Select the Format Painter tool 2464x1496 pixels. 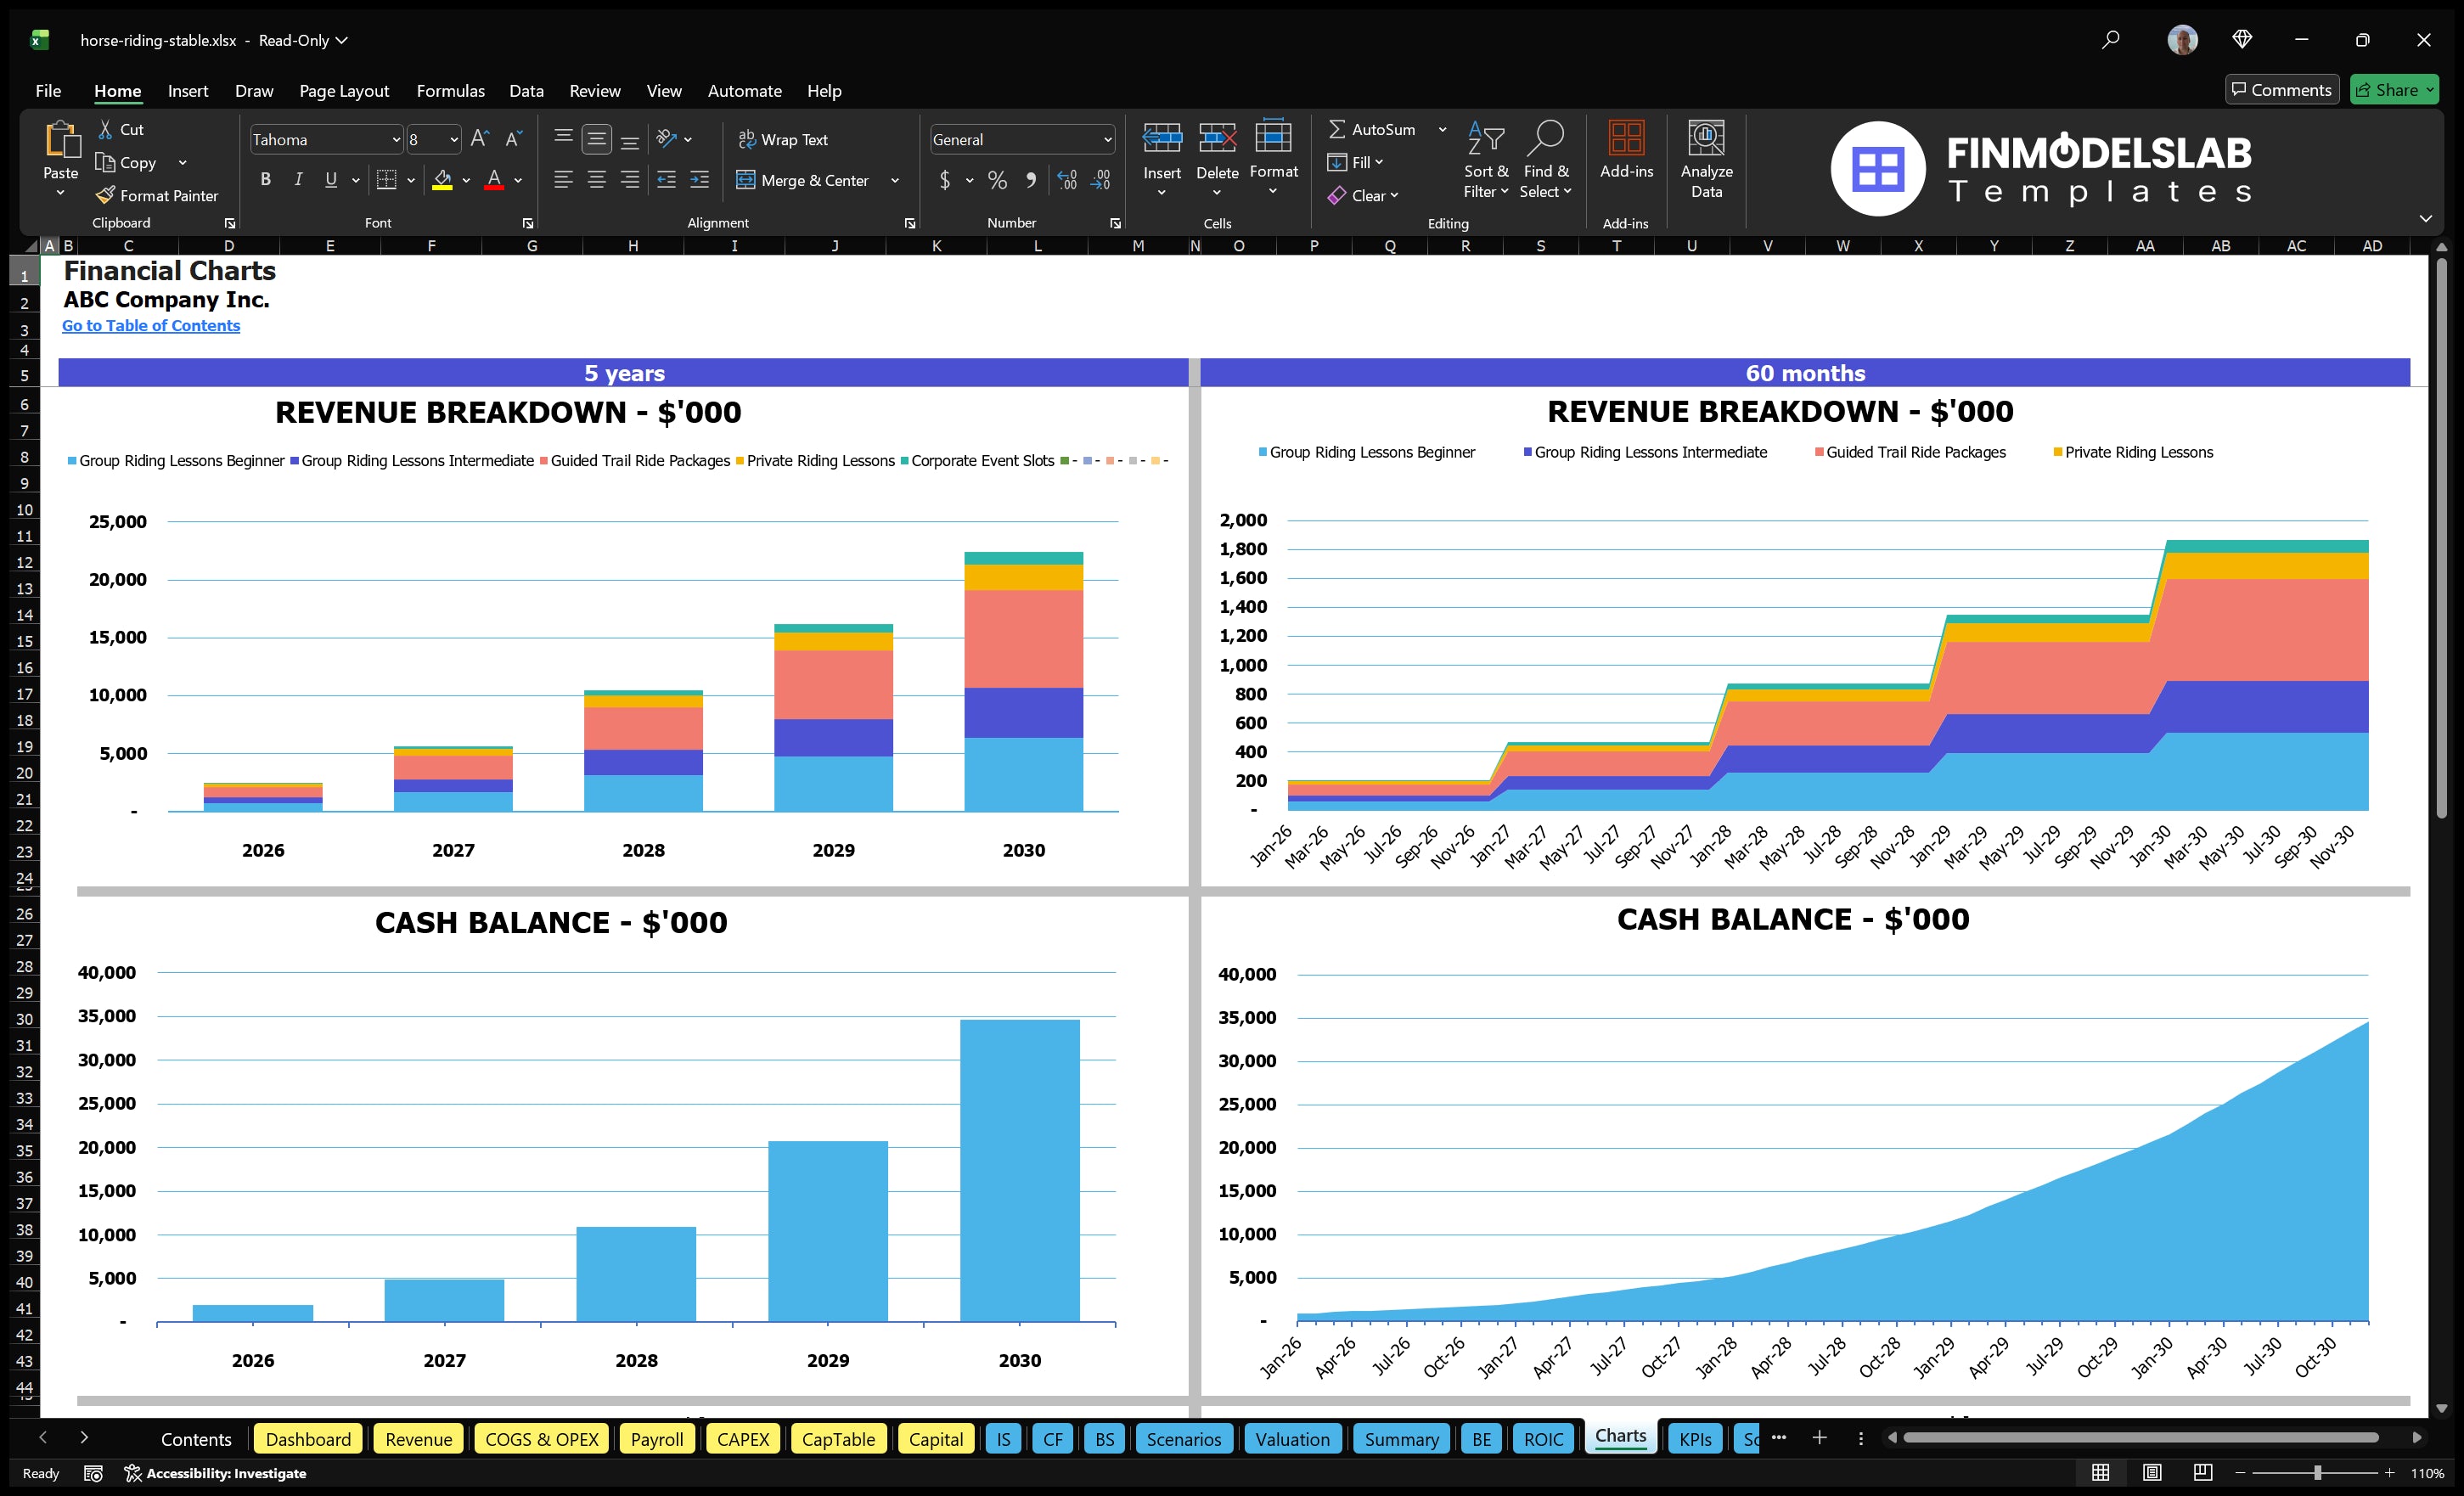pos(157,195)
